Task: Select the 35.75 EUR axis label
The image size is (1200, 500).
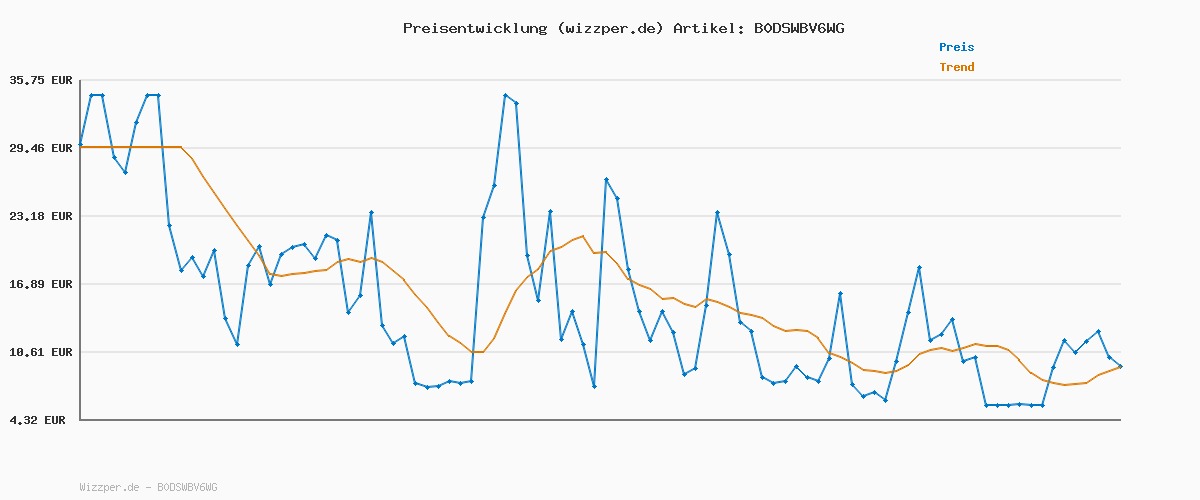Action: 40,80
